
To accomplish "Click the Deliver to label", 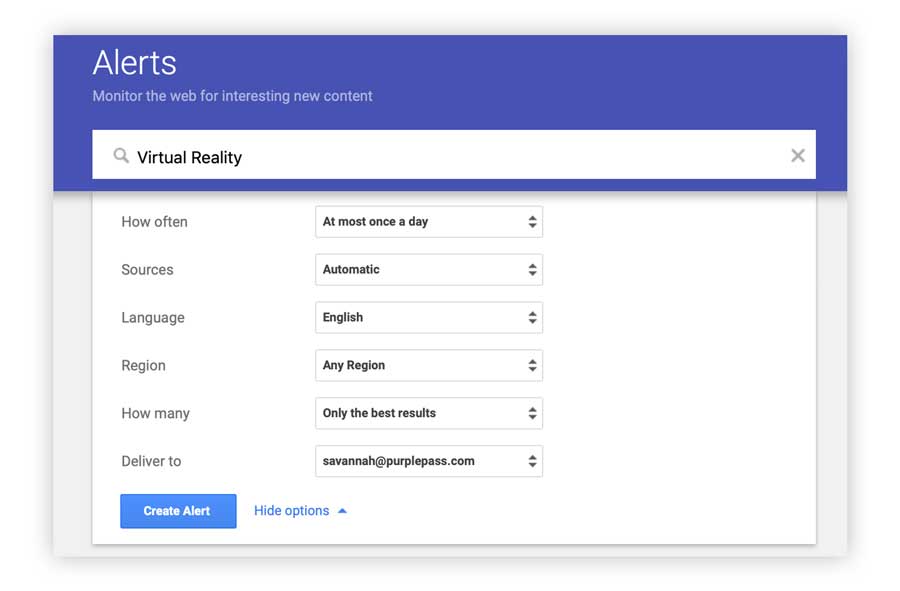I will pyautogui.click(x=151, y=461).
